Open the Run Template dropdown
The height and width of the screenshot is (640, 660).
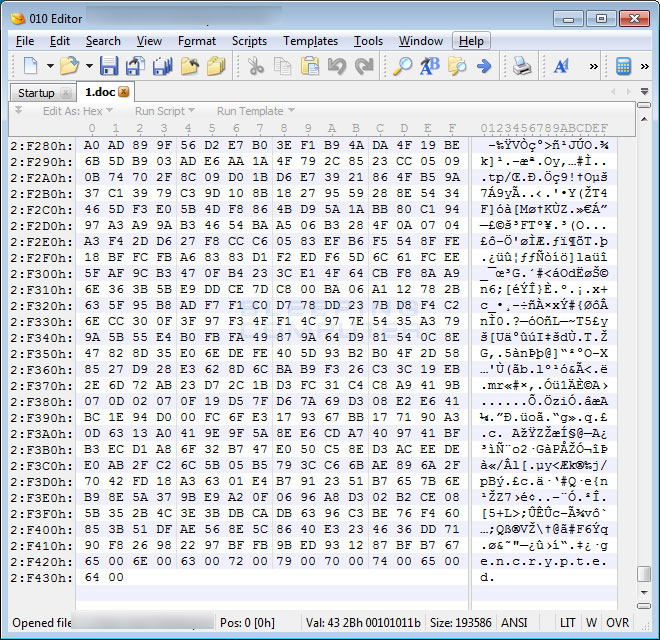coord(255,111)
